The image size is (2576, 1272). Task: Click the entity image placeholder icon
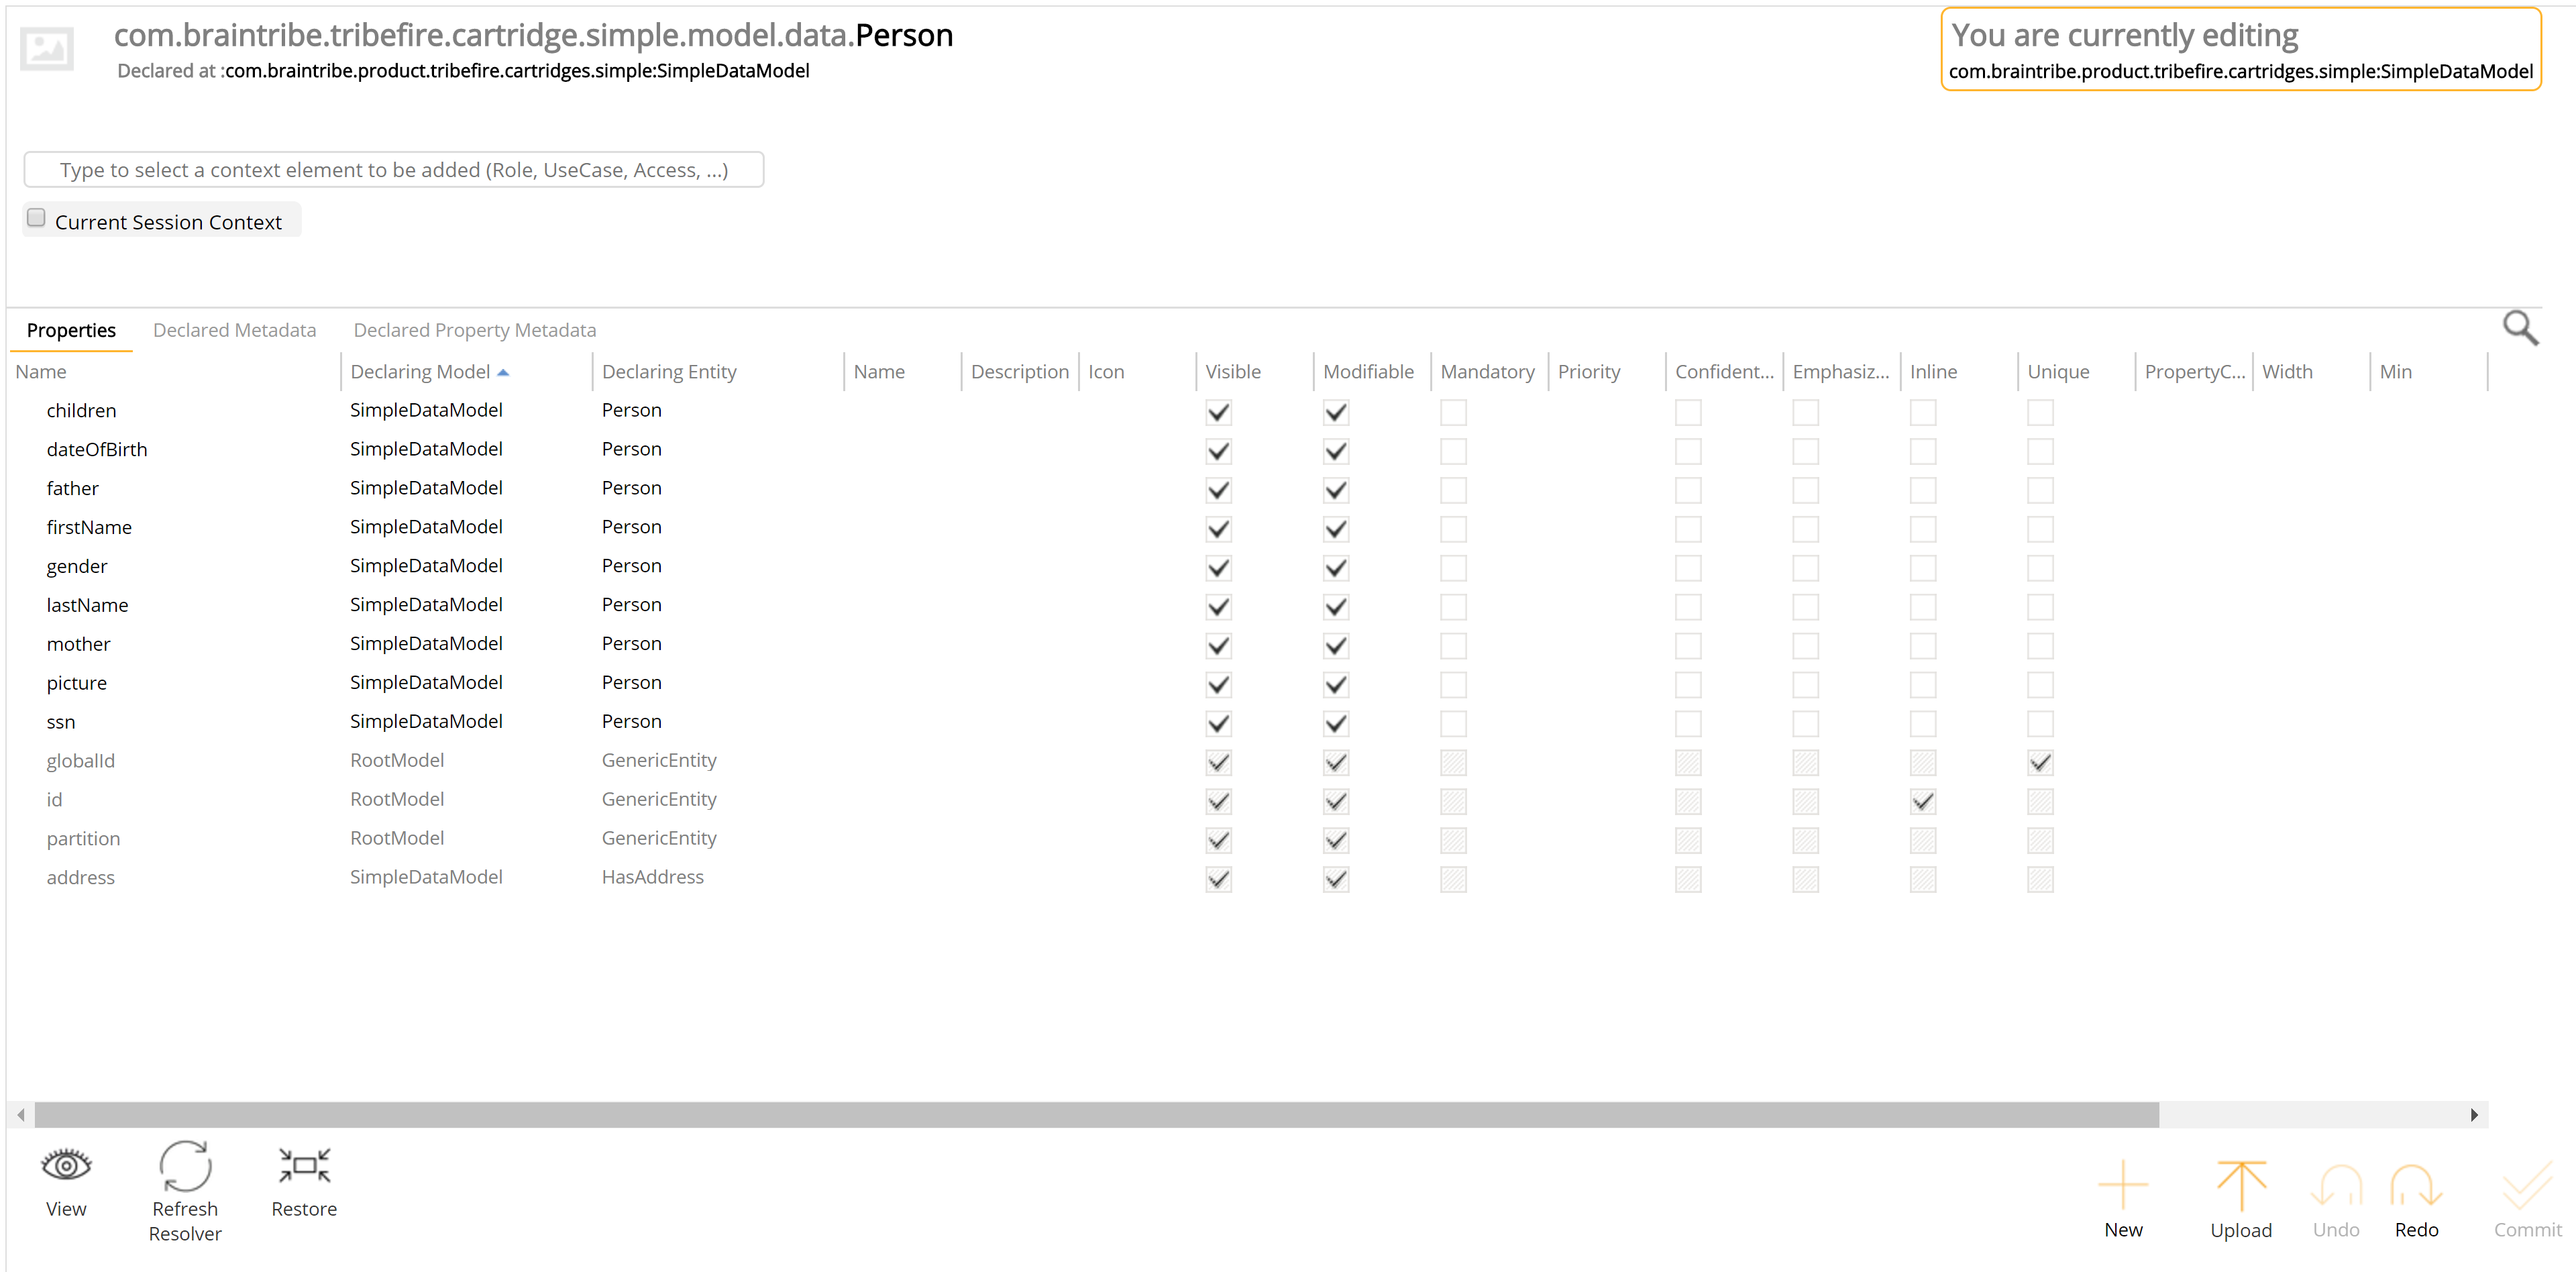(47, 49)
